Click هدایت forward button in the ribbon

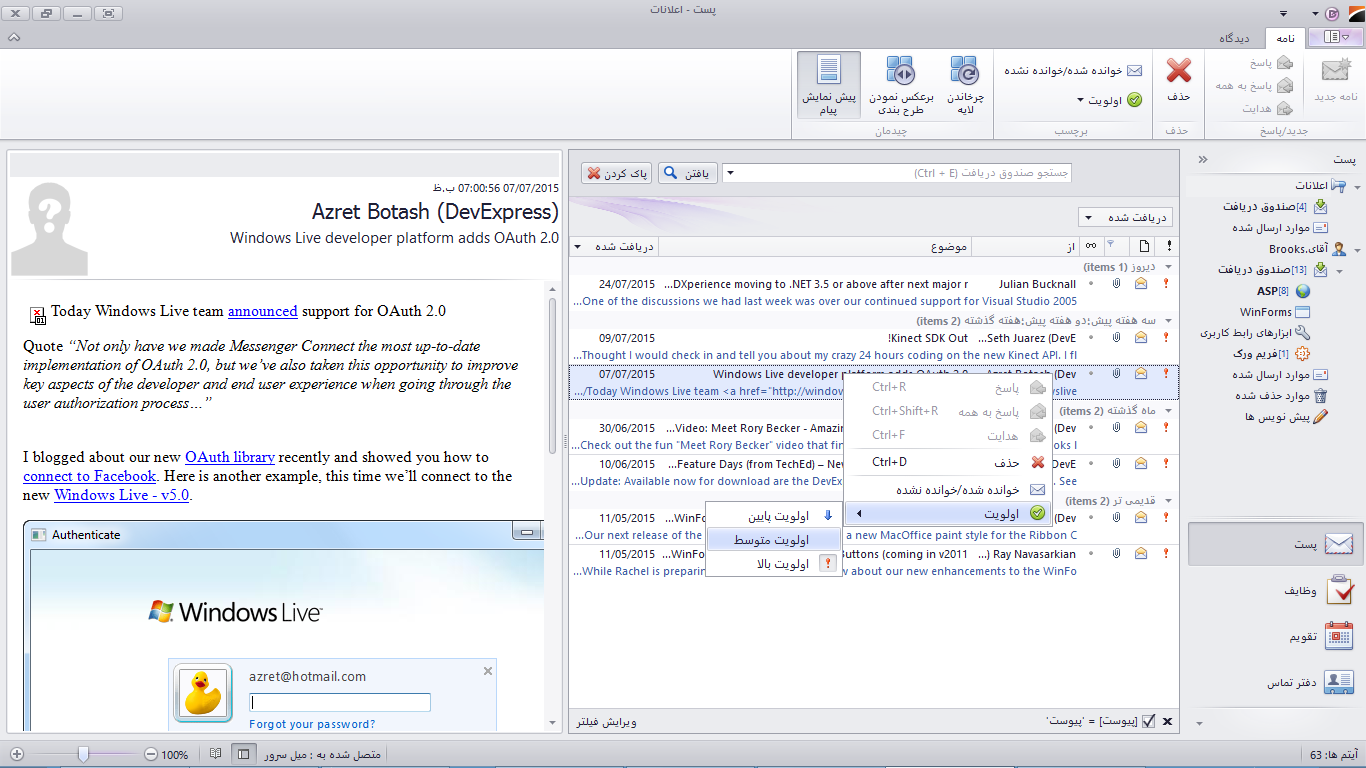point(1268,109)
